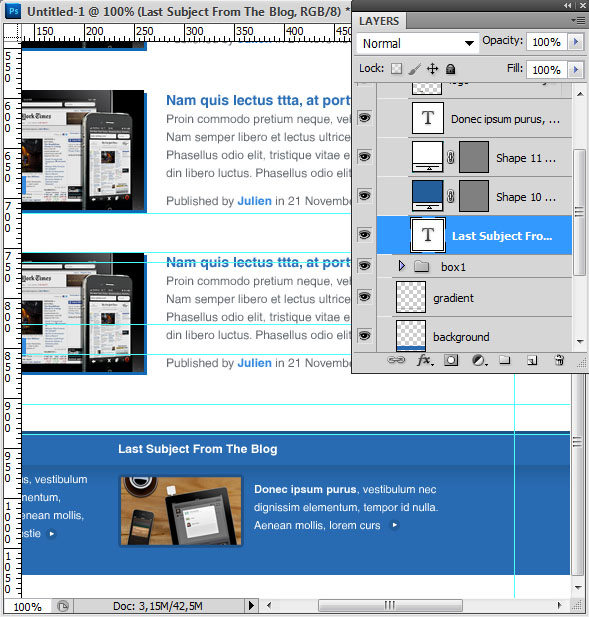Click the Opacity 100% input field
The image size is (589, 617).
[x=547, y=42]
